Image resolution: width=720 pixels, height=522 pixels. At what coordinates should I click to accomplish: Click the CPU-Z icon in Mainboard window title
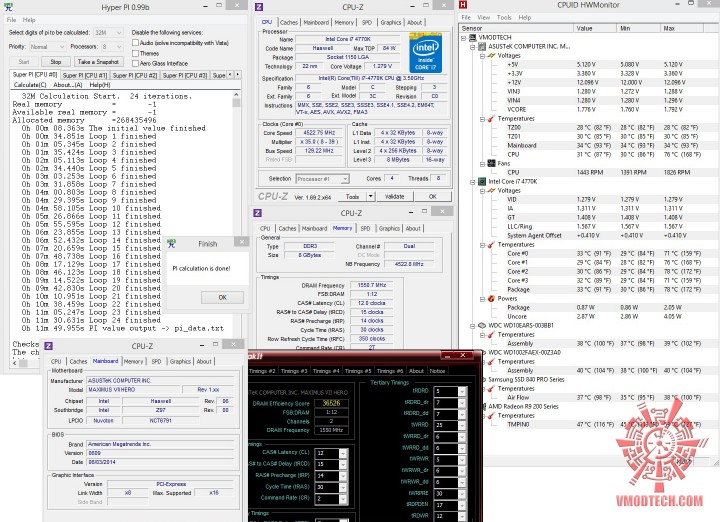click(x=49, y=346)
